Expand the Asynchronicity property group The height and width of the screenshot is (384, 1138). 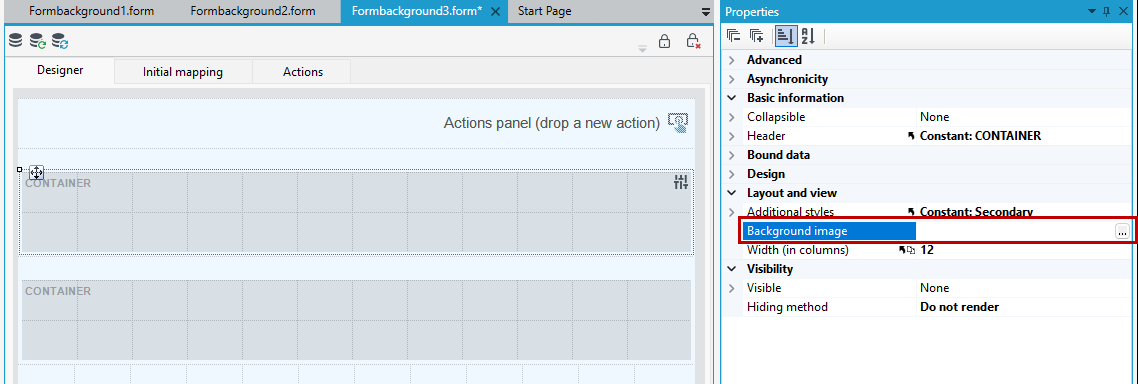point(732,79)
